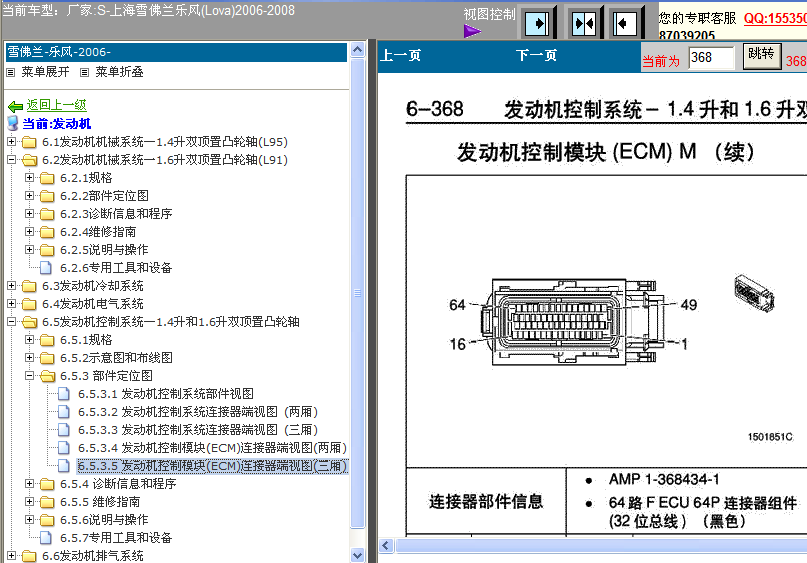Click folder icon of 6.2.4维修指南
Image resolution: width=807 pixels, height=563 pixels.
(x=47, y=232)
